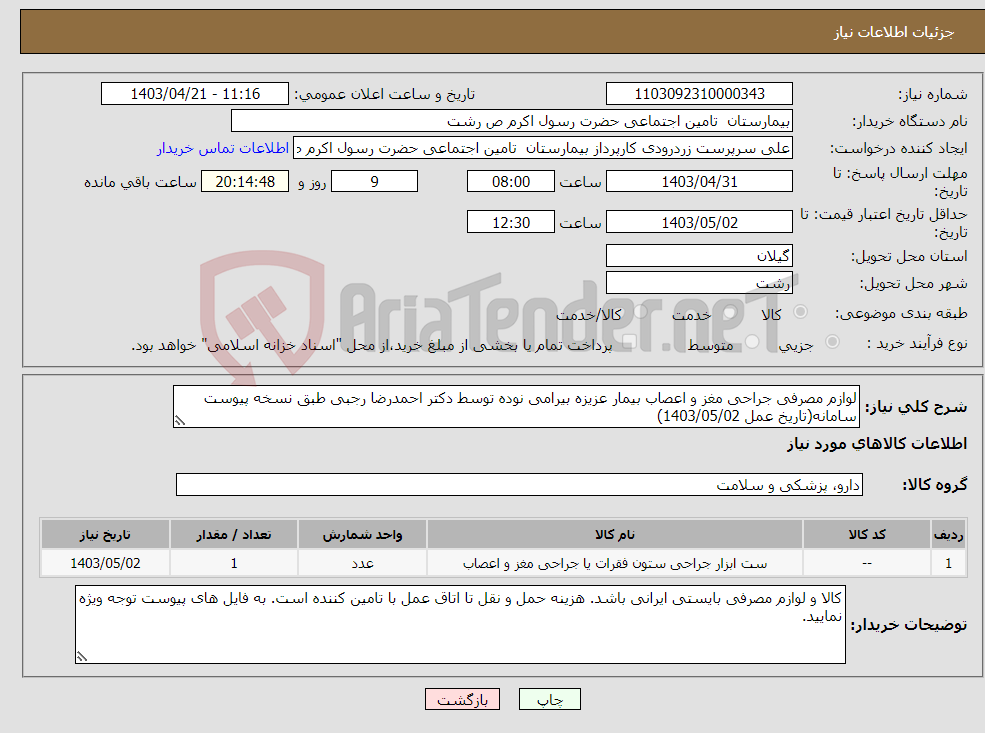985x733 pixels.
Task: Click the توضیحات خریدار notes textarea
Action: 460,624
